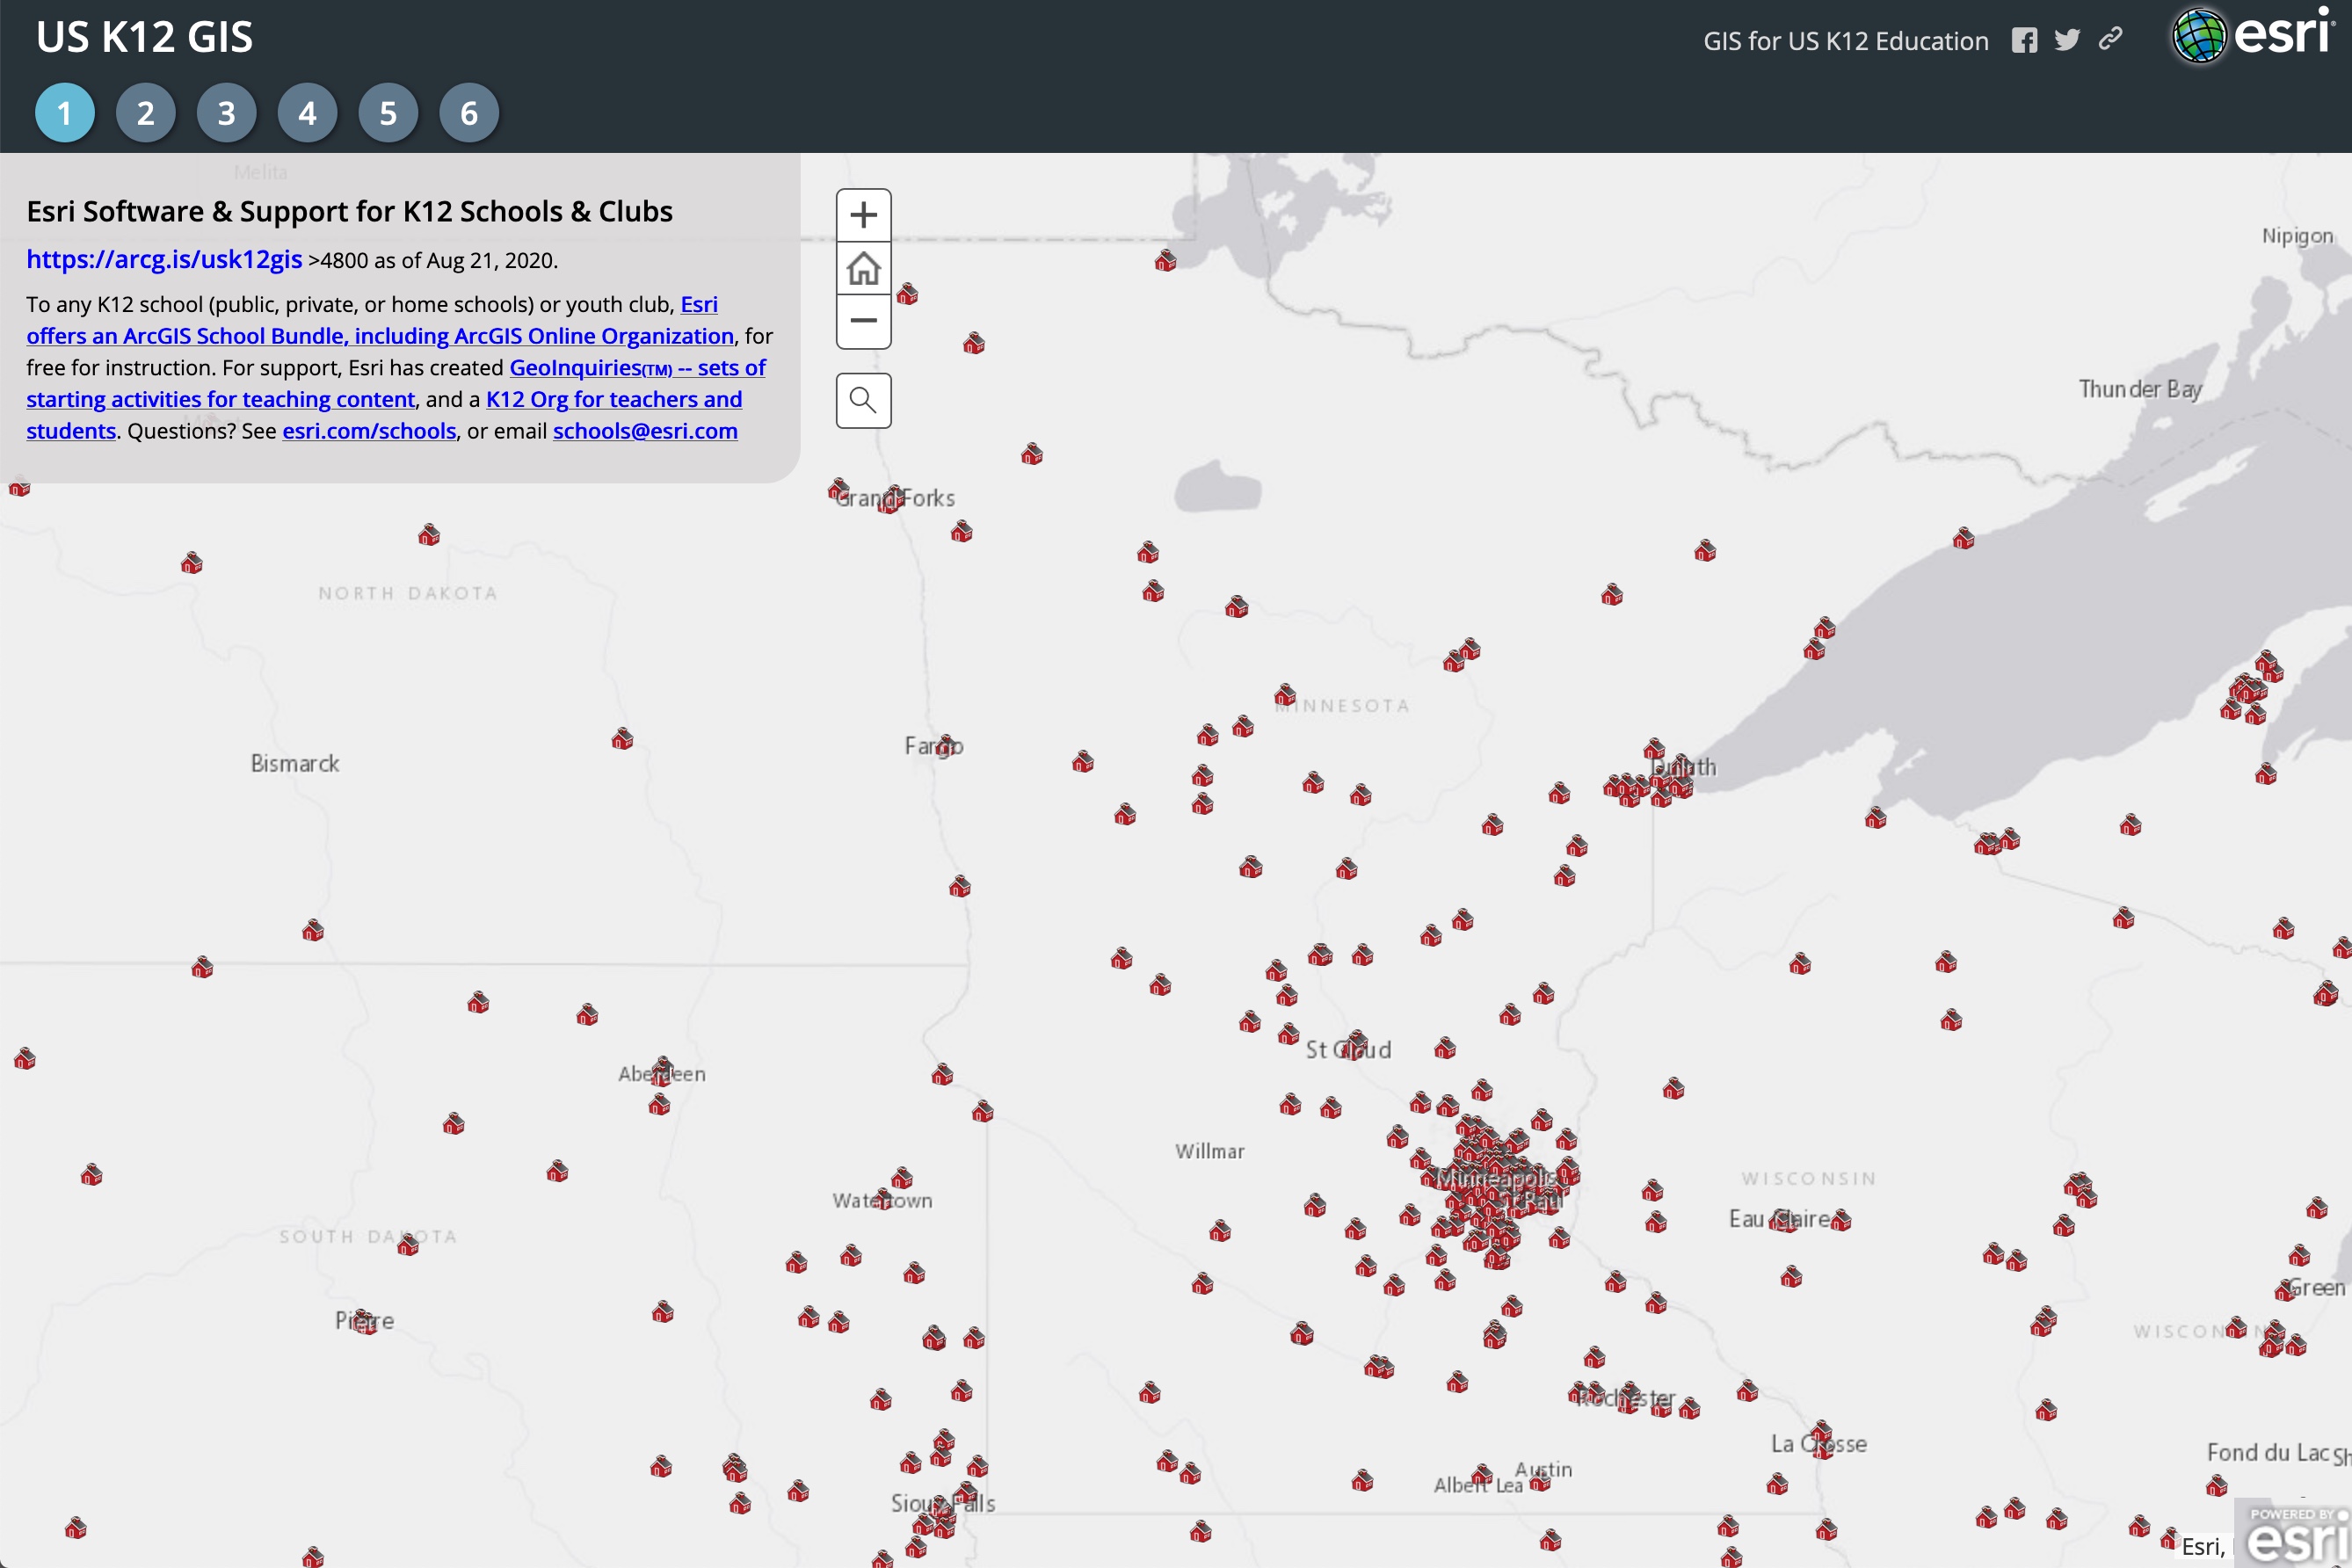
Task: Click school marker at Pierre
Action: [x=364, y=1321]
